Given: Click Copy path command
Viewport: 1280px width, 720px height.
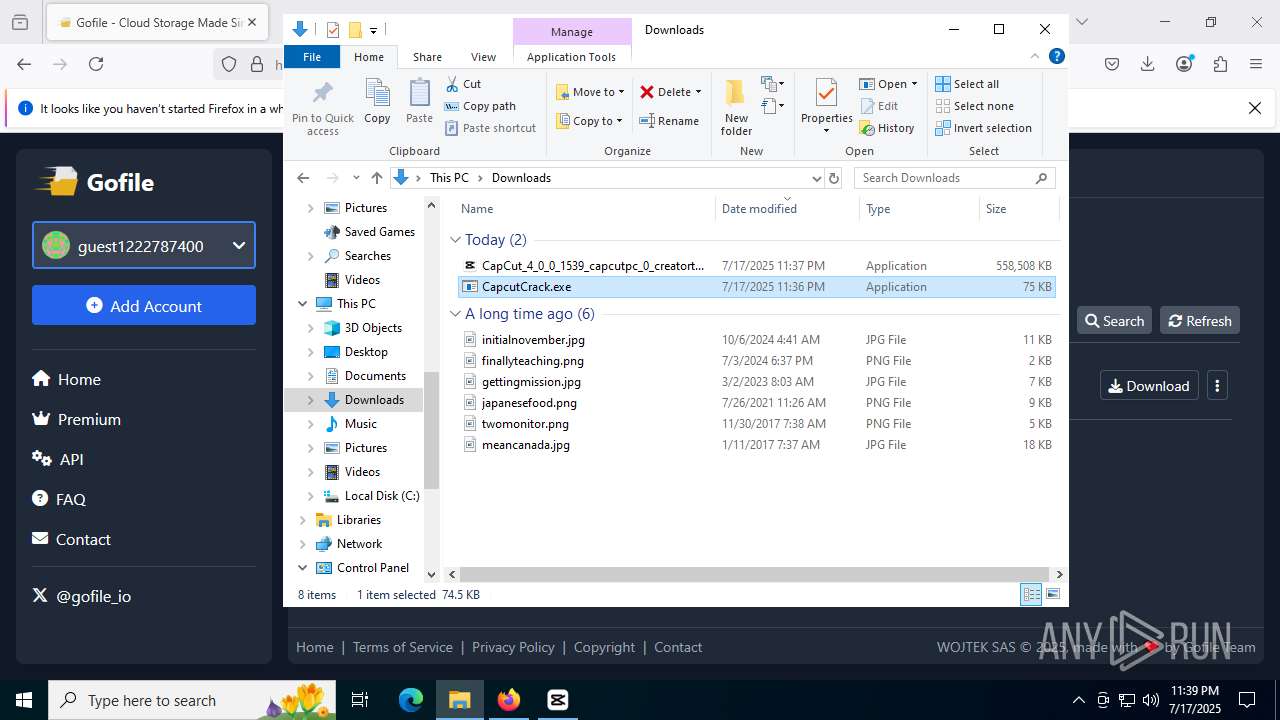Looking at the screenshot, I should [480, 106].
